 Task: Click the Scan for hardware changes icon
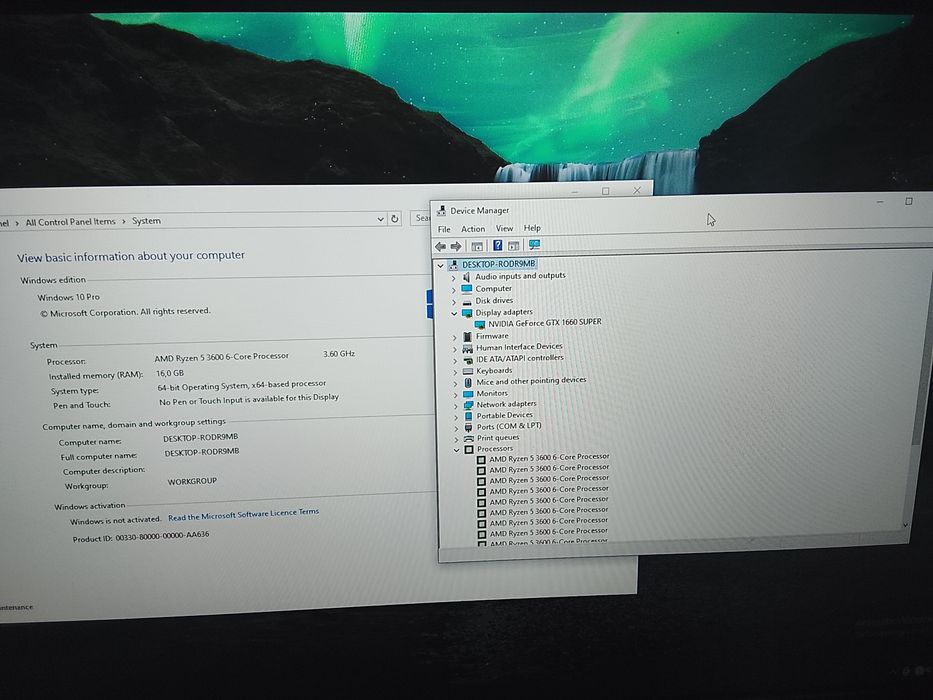534,245
